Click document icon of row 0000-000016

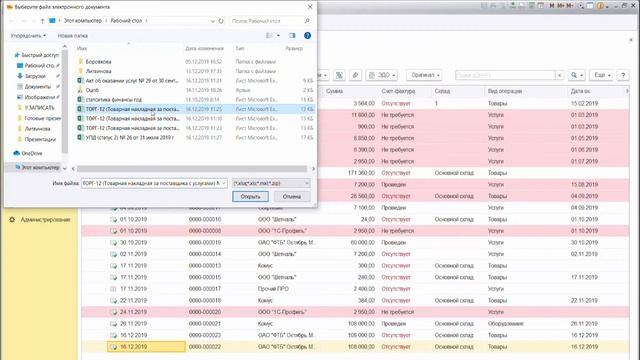click(x=114, y=220)
